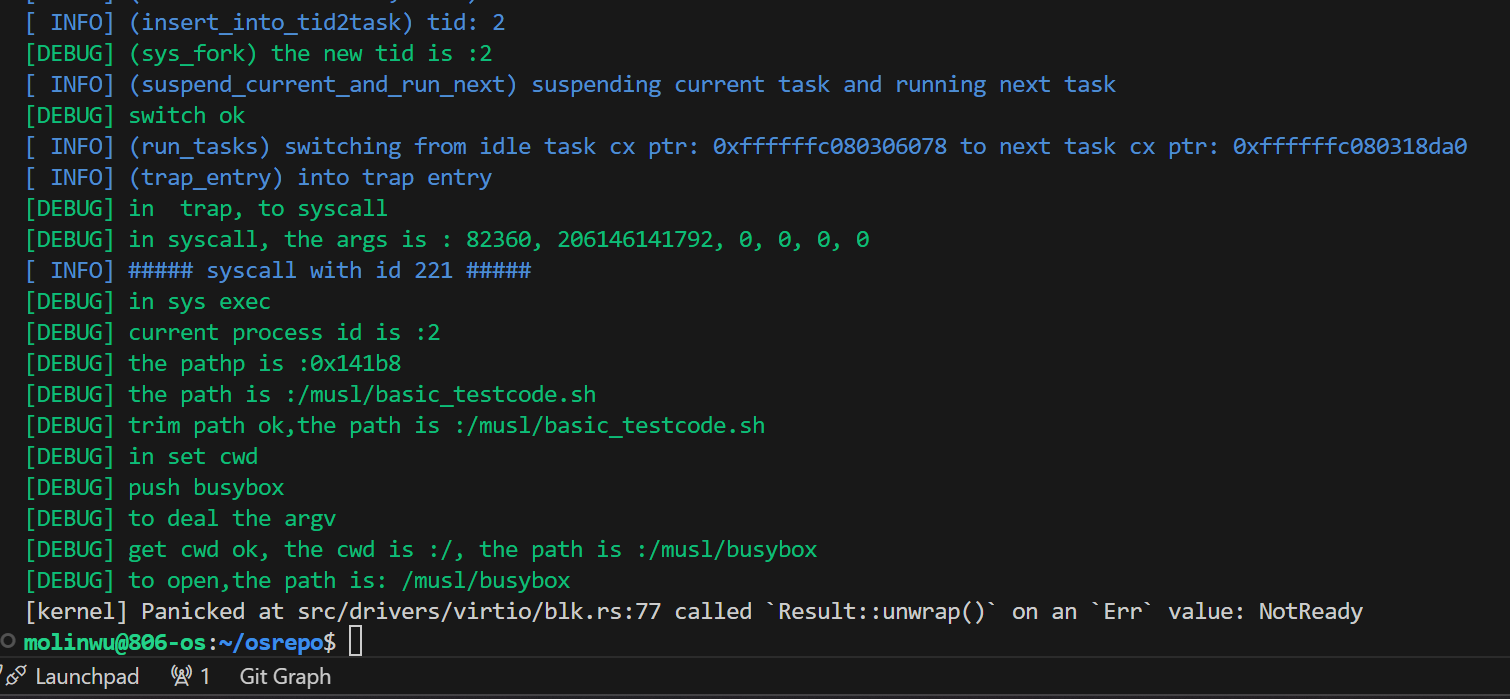This screenshot has height=699, width=1510.
Task: Click basic_testcode.sh path in "trim path ok" line
Action: pos(609,425)
